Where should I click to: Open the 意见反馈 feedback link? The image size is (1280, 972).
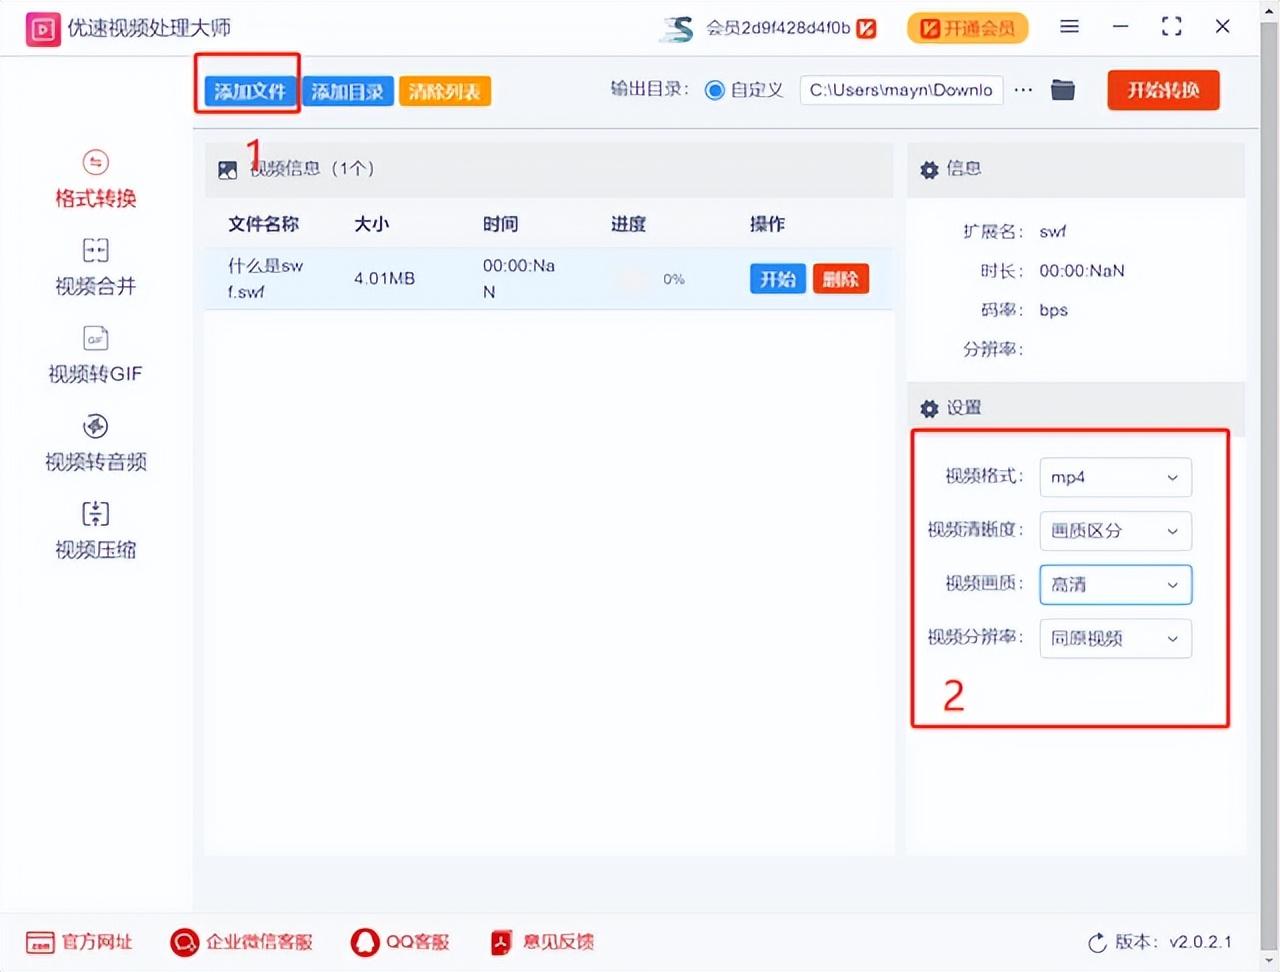pos(543,942)
